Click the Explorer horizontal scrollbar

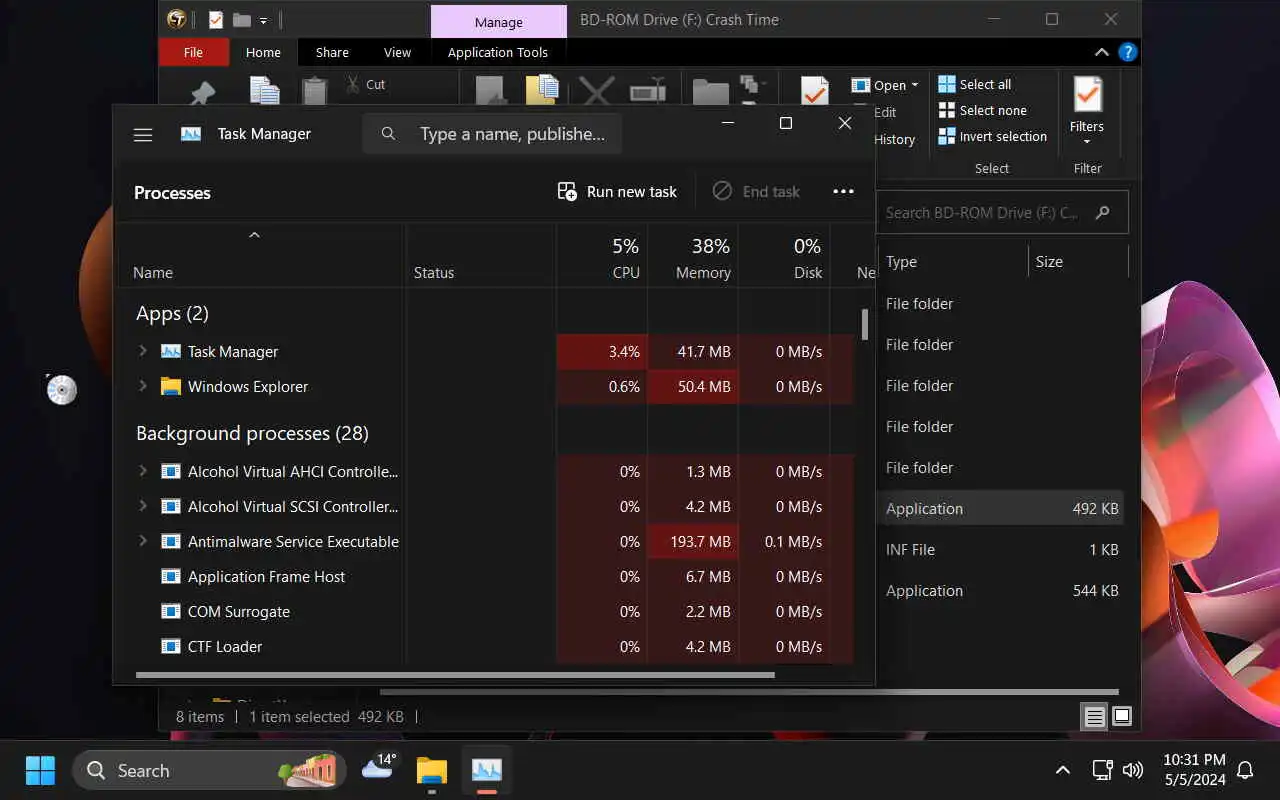pos(749,691)
